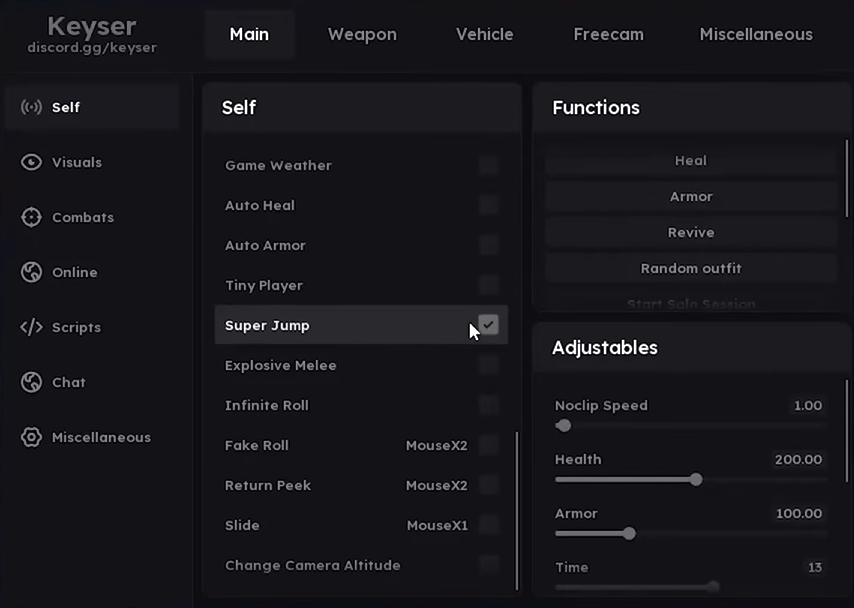Image resolution: width=854 pixels, height=608 pixels.
Task: Click the Combats crosshair icon
Action: [x=31, y=217]
